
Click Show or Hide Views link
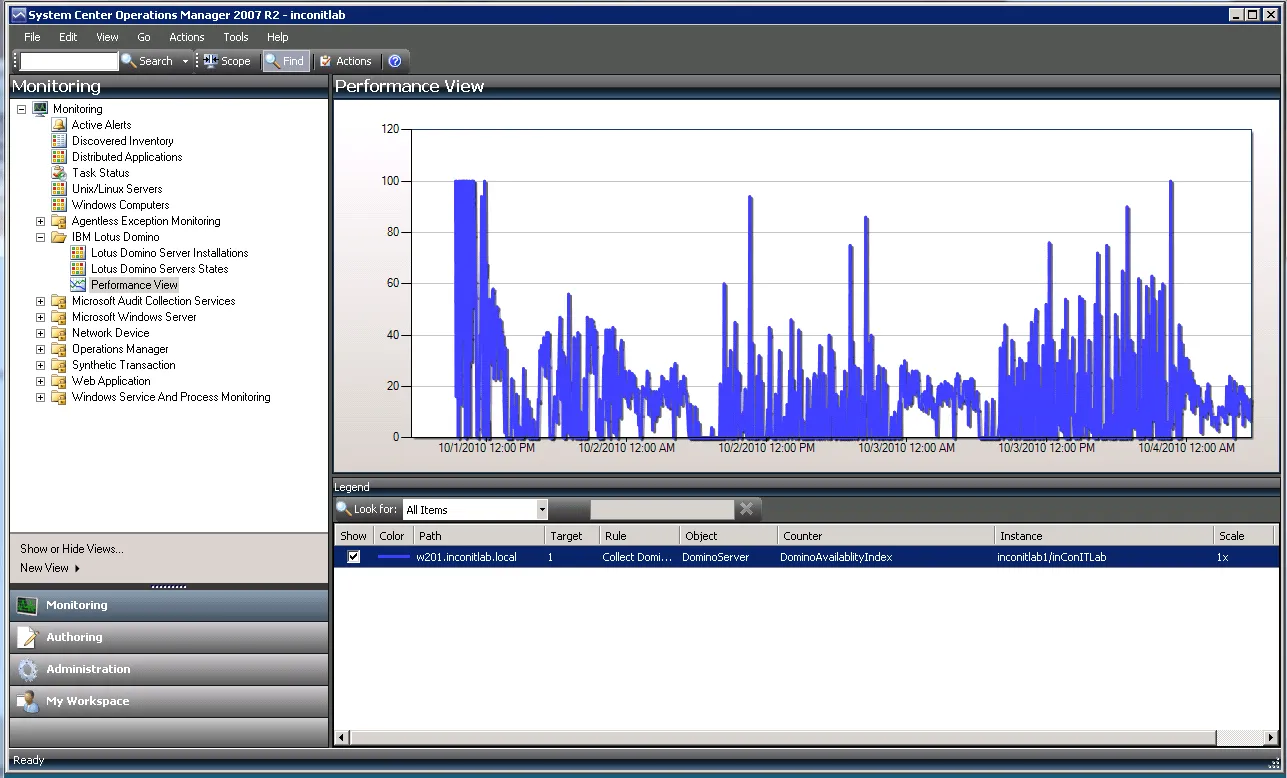click(72, 549)
